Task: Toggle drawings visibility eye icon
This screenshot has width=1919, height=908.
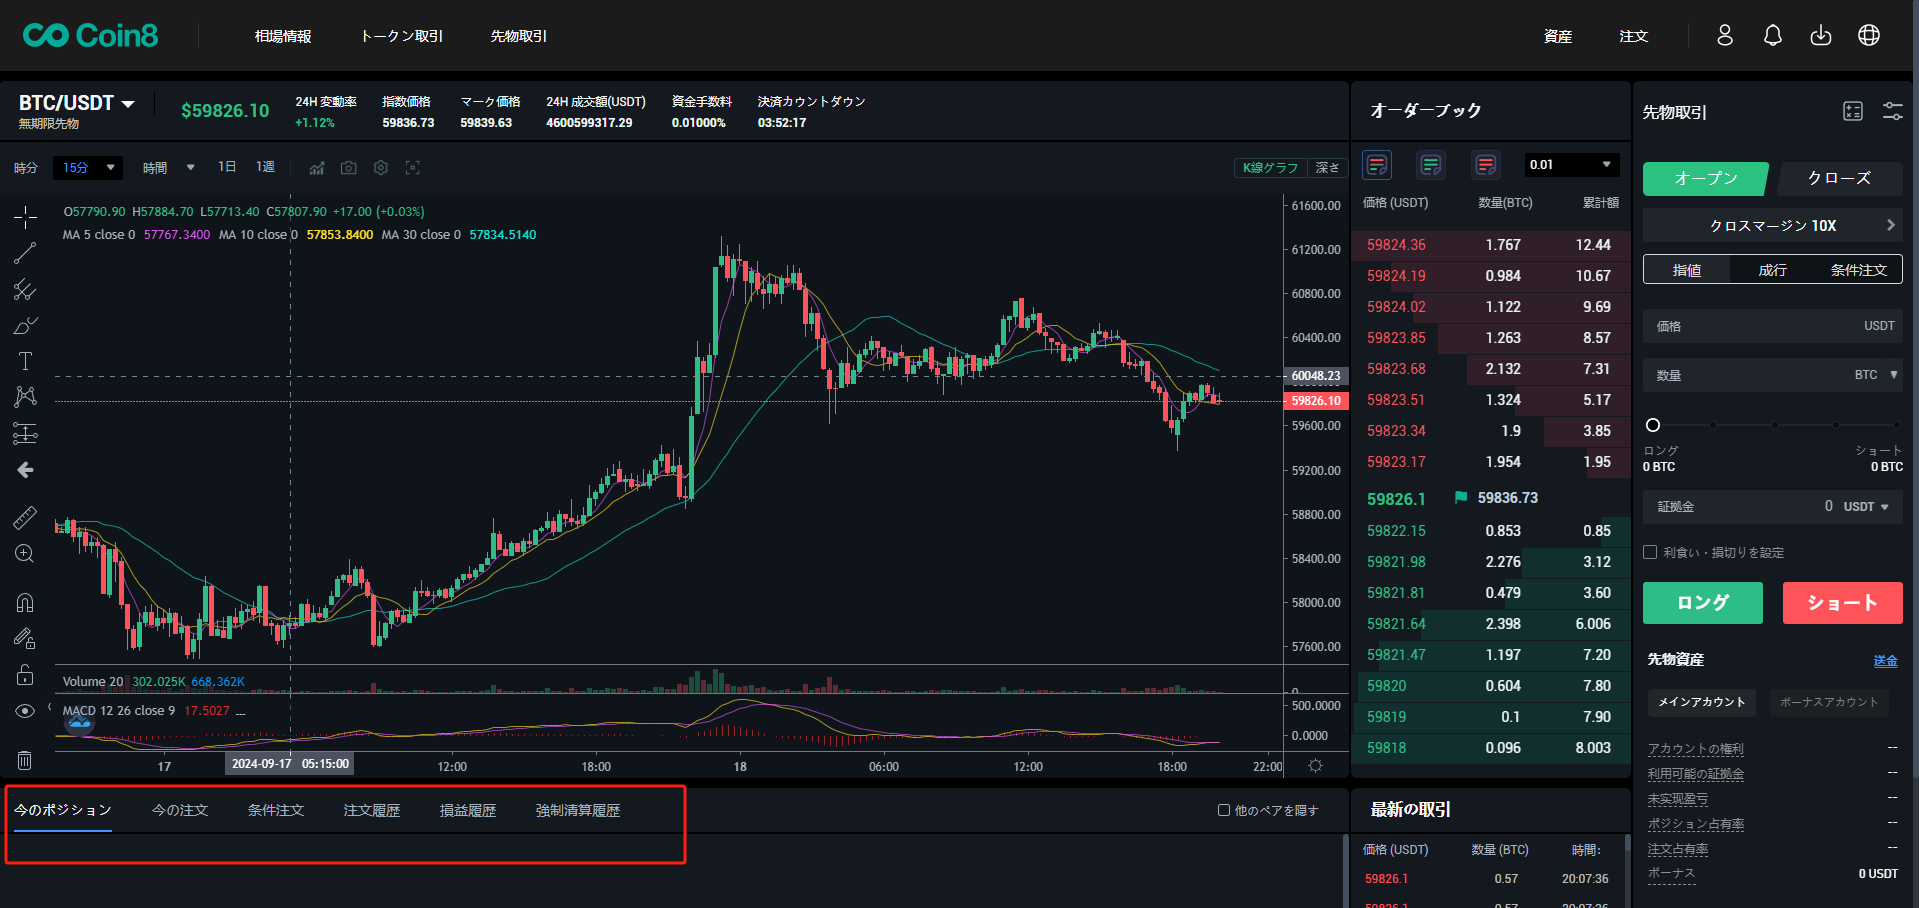Action: tap(25, 711)
